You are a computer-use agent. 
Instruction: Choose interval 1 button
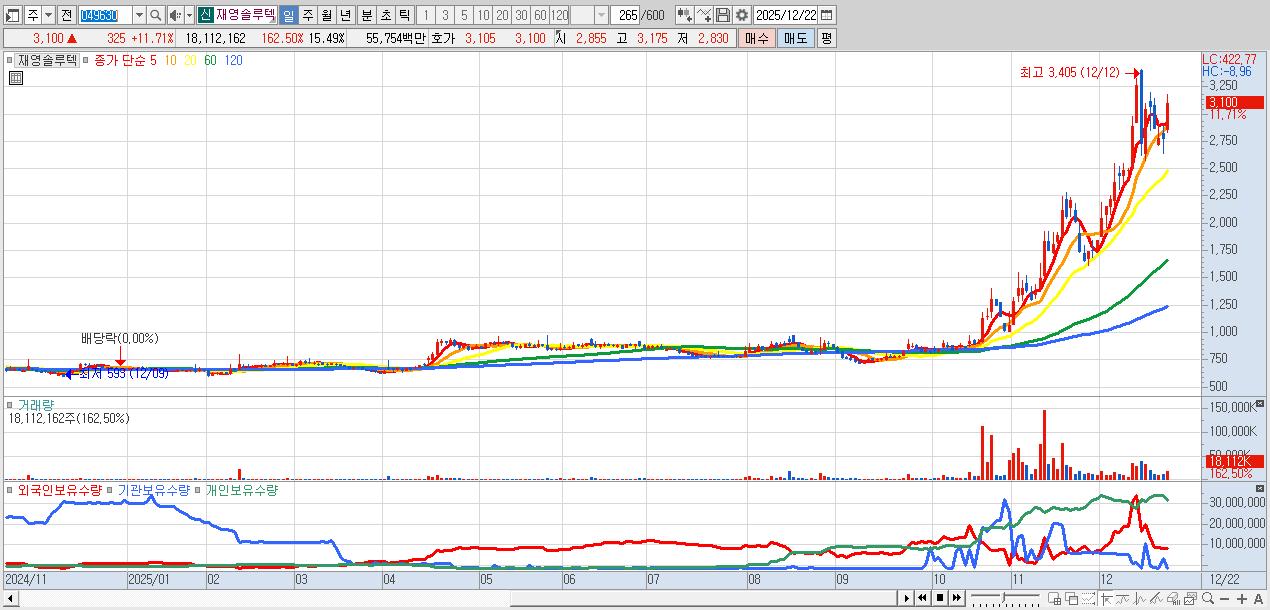426,15
